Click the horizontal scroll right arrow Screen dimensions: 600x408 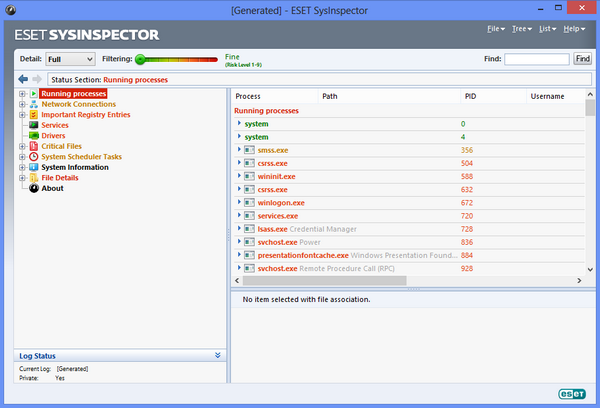(579, 281)
